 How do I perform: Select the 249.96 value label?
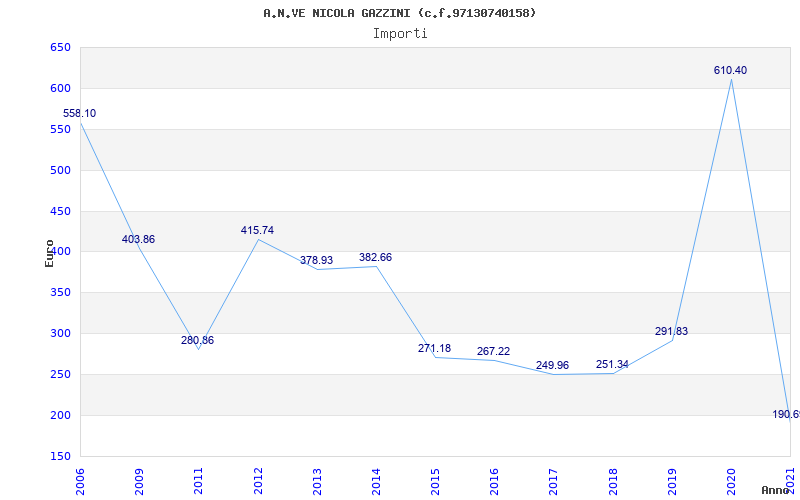[553, 365]
